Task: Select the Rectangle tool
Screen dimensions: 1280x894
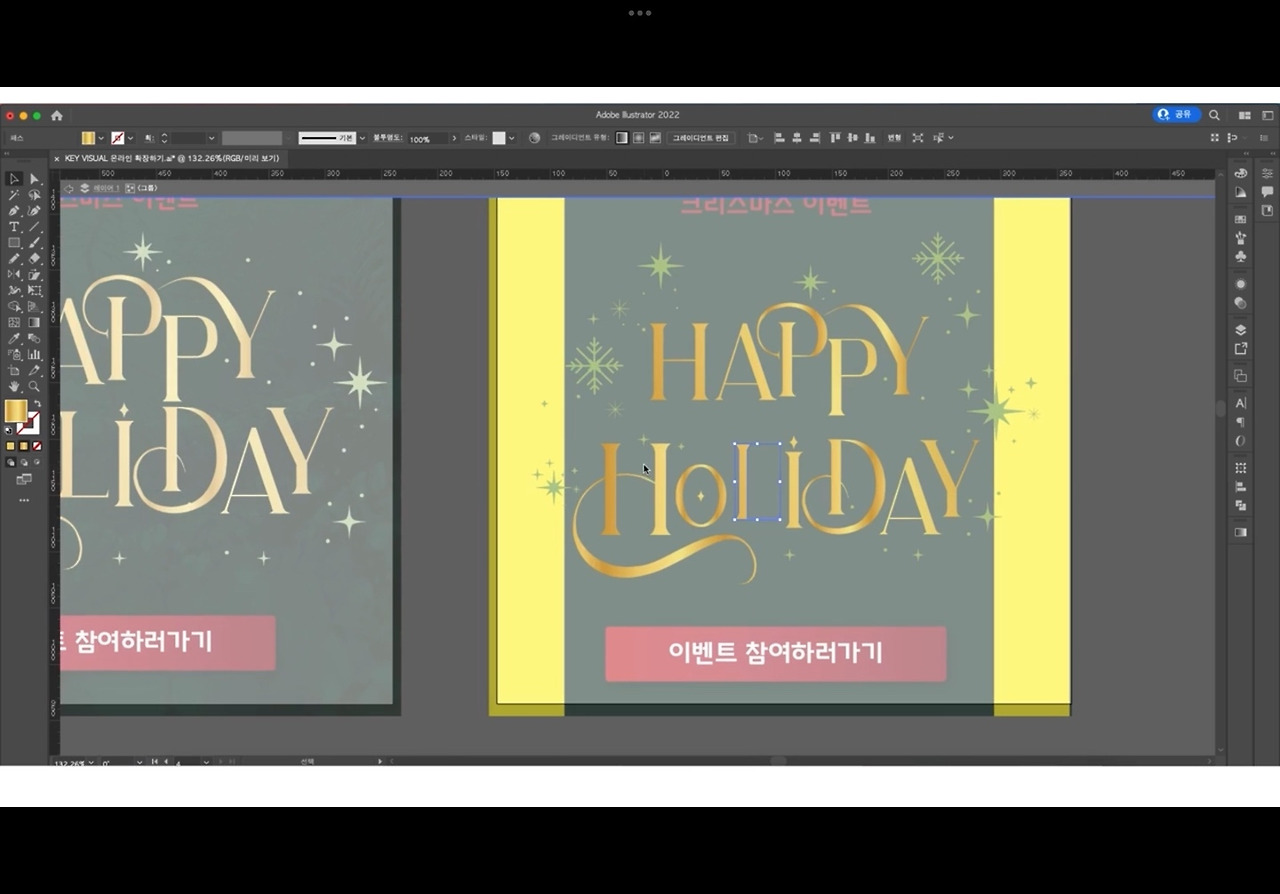Action: pos(14,243)
